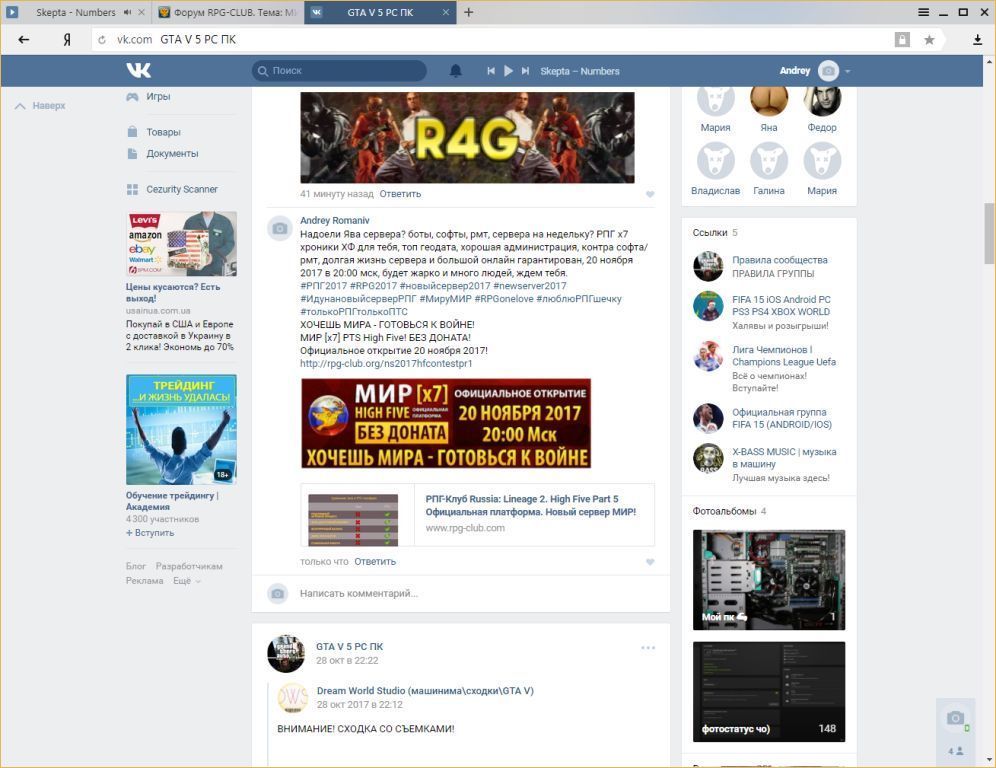Bookmark this page with star icon
Viewport: 996px width, 768px height.
pos(929,40)
